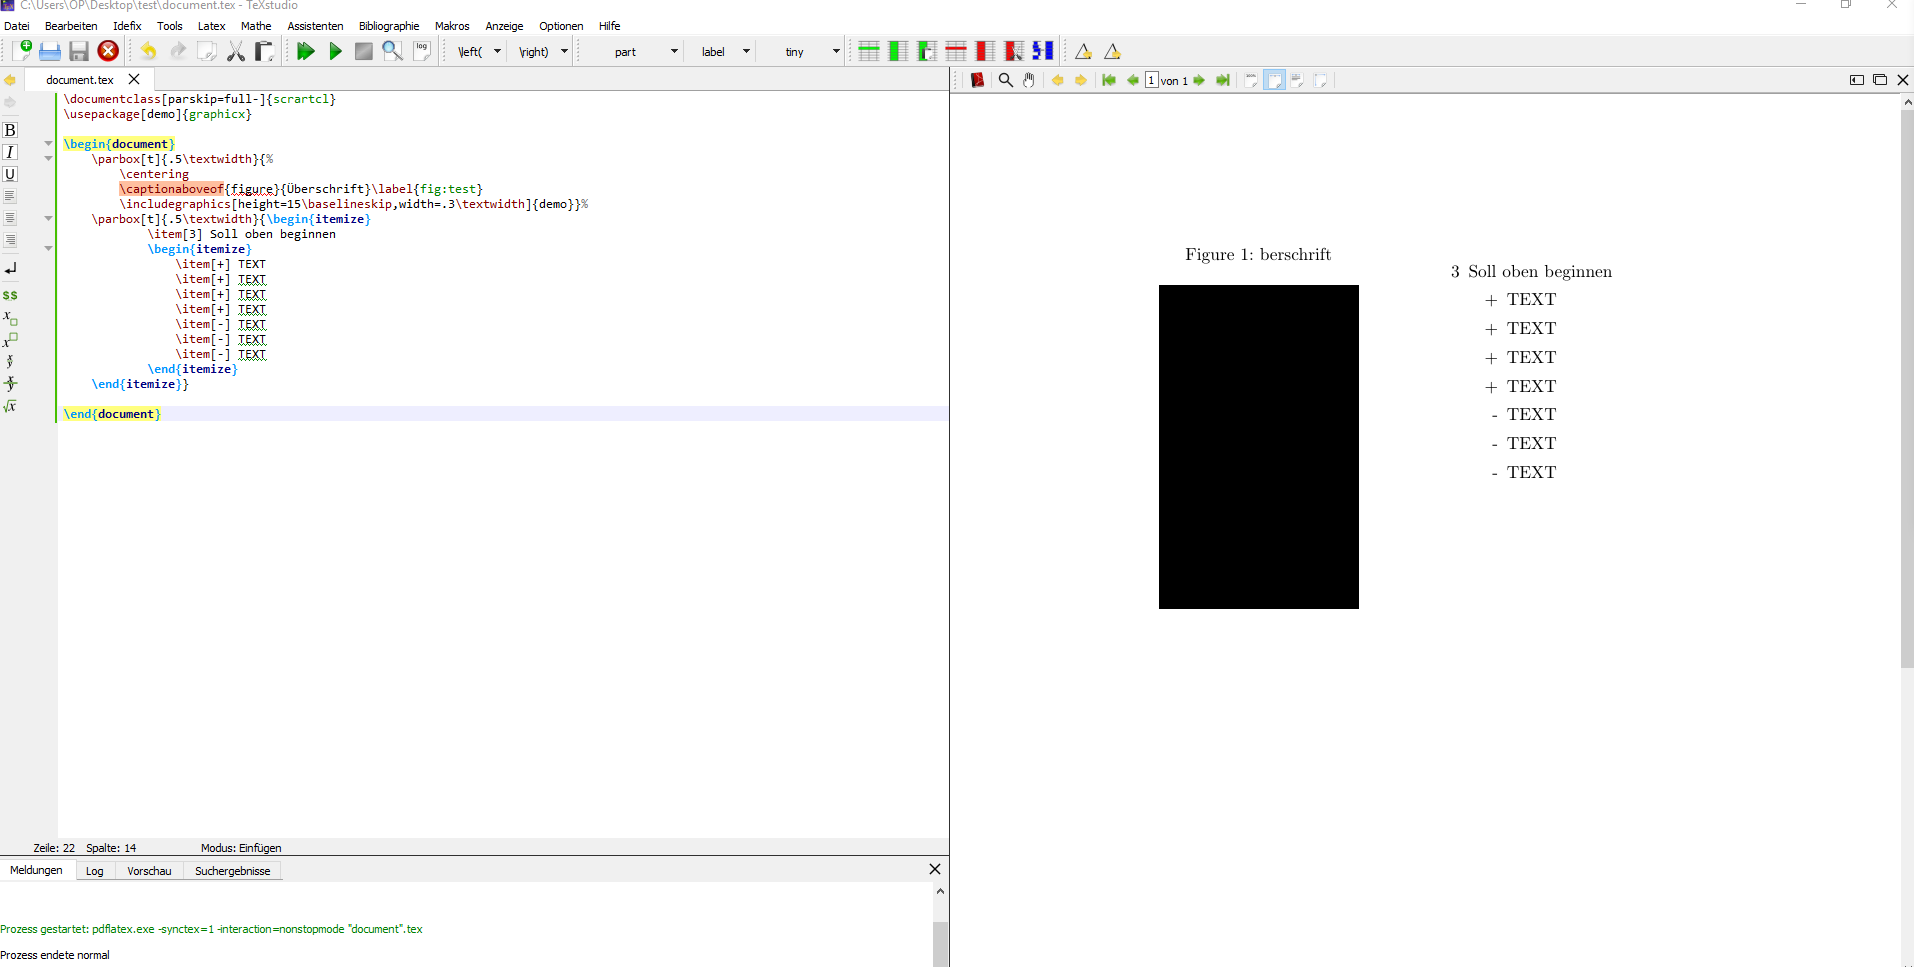
Task: Toggle the embedded viewer sidebar icon
Action: [1857, 80]
